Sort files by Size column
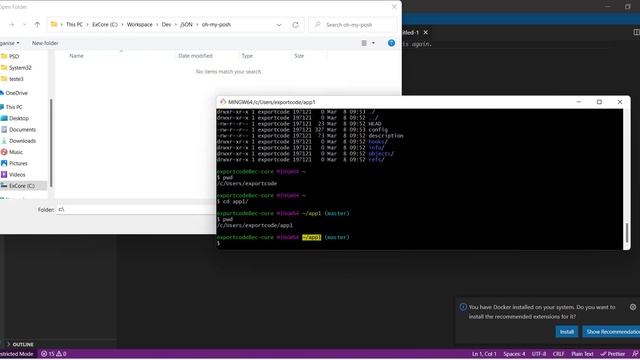Image resolution: width=640 pixels, height=360 pixels. [299, 56]
